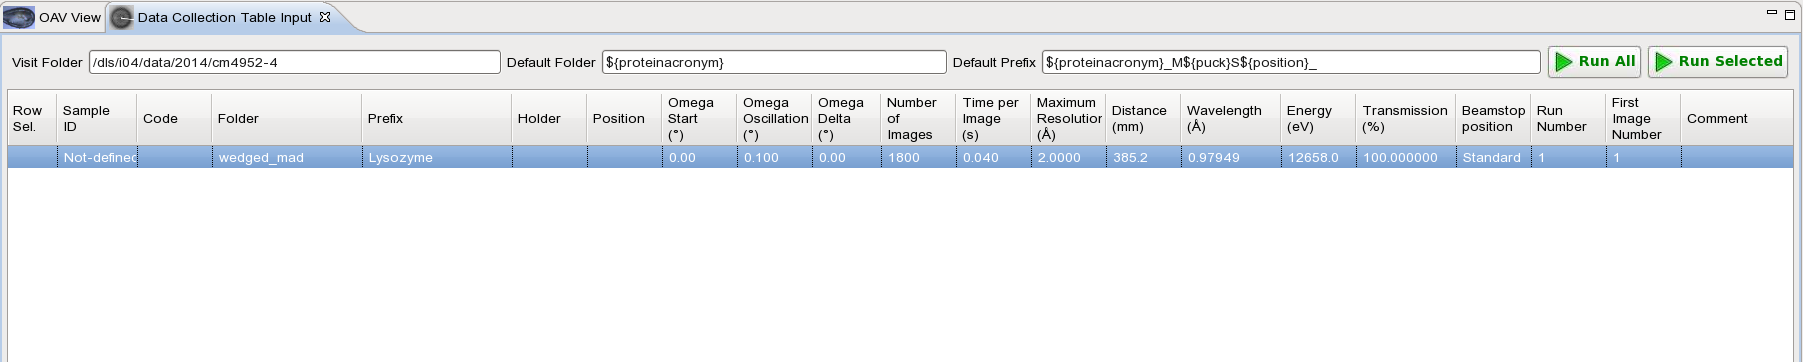
Task: Click the First Image Number column header
Action: (x=1643, y=118)
